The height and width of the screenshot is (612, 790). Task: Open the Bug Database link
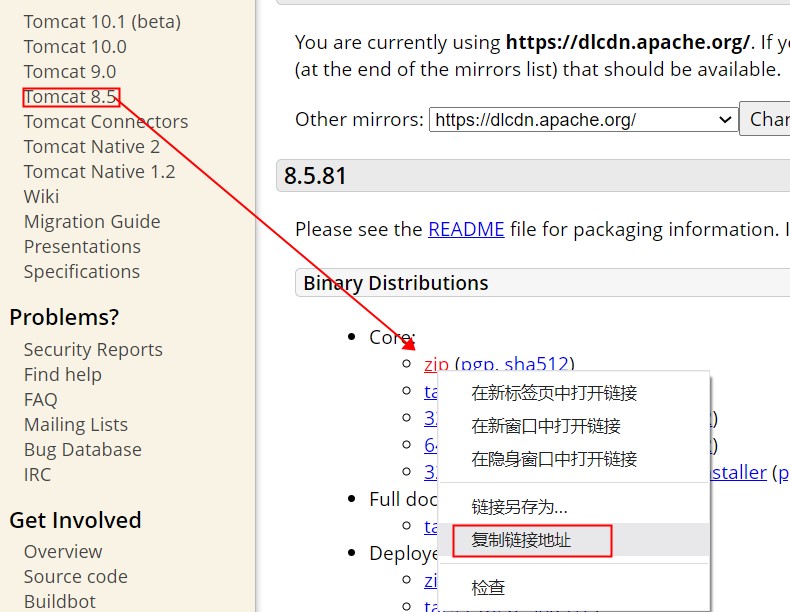[x=82, y=449]
